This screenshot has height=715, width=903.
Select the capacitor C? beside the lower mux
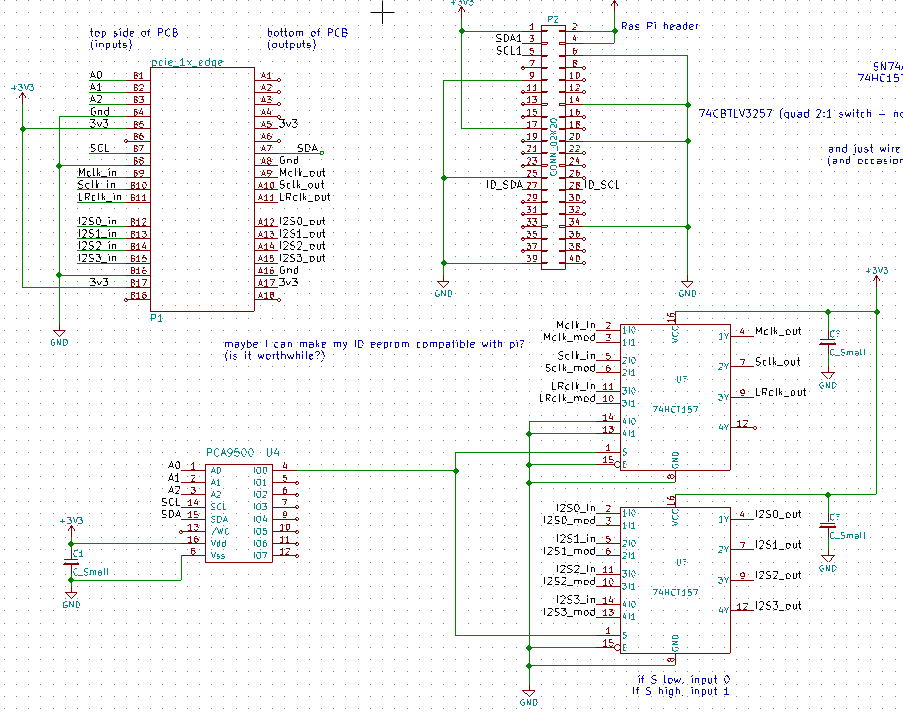[828, 526]
